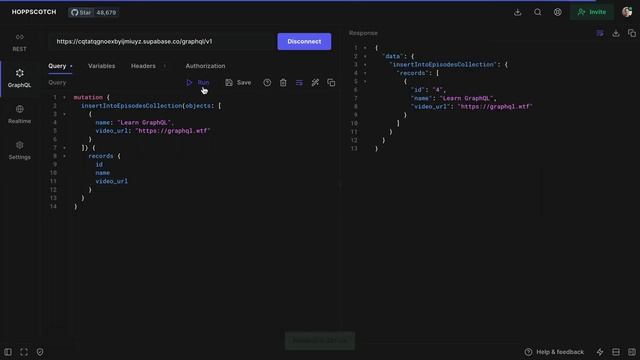Open the interceptor shield icon in the footer
This screenshot has height=360, width=640.
[40, 352]
